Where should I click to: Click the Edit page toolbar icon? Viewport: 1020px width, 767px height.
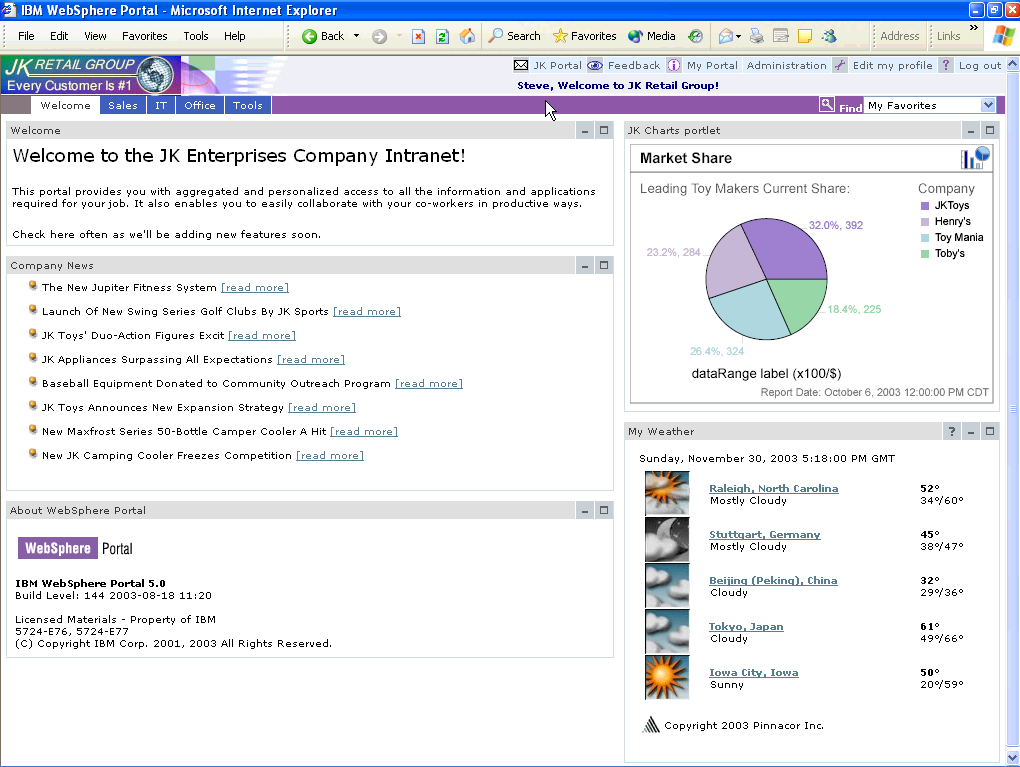click(x=781, y=36)
